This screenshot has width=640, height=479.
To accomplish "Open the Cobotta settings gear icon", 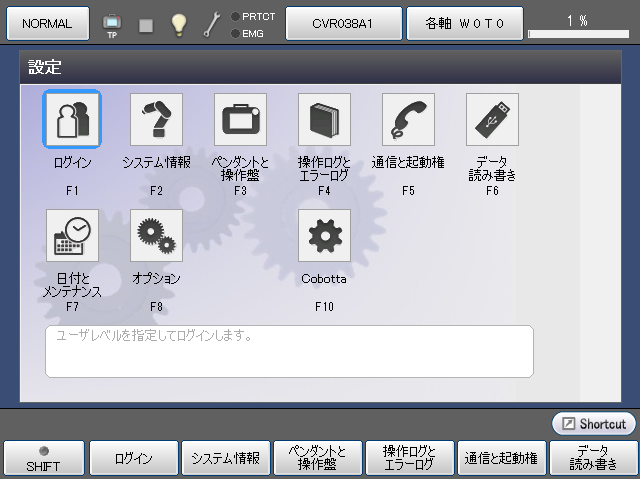I will 324,235.
